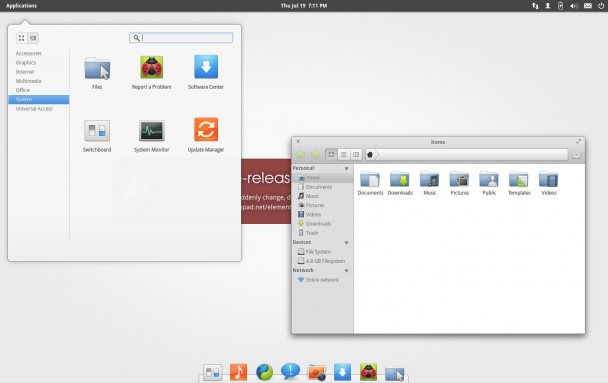
Task: Go back in the Home file window
Action: pyautogui.click(x=301, y=155)
